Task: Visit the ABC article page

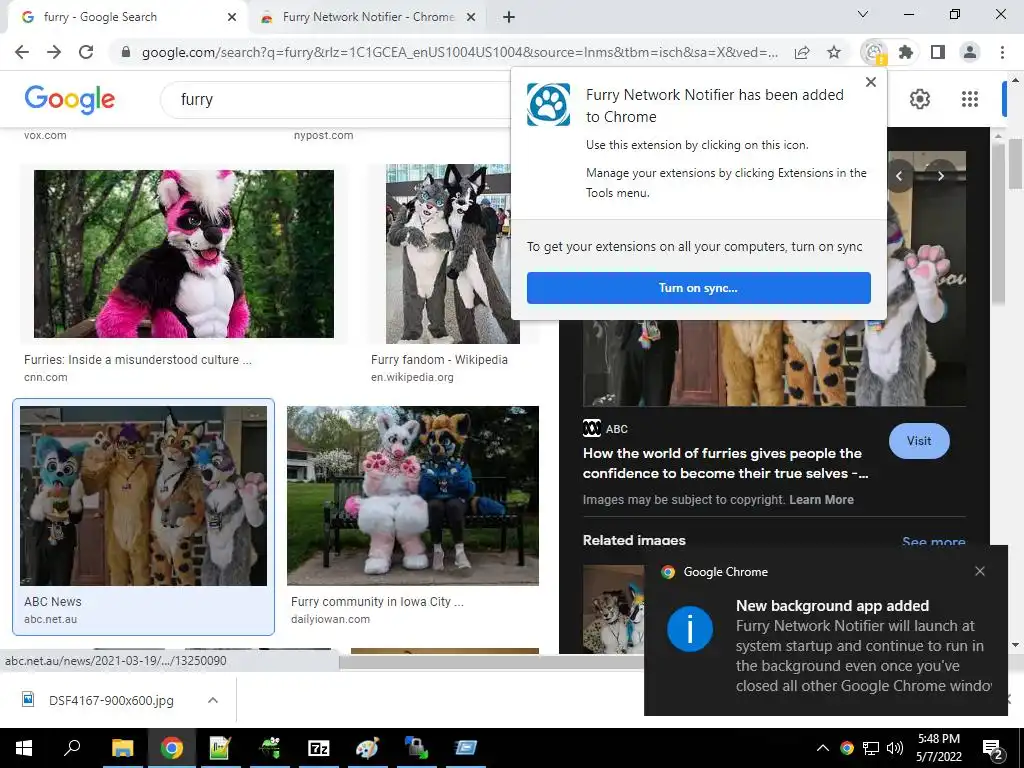Action: coord(919,441)
